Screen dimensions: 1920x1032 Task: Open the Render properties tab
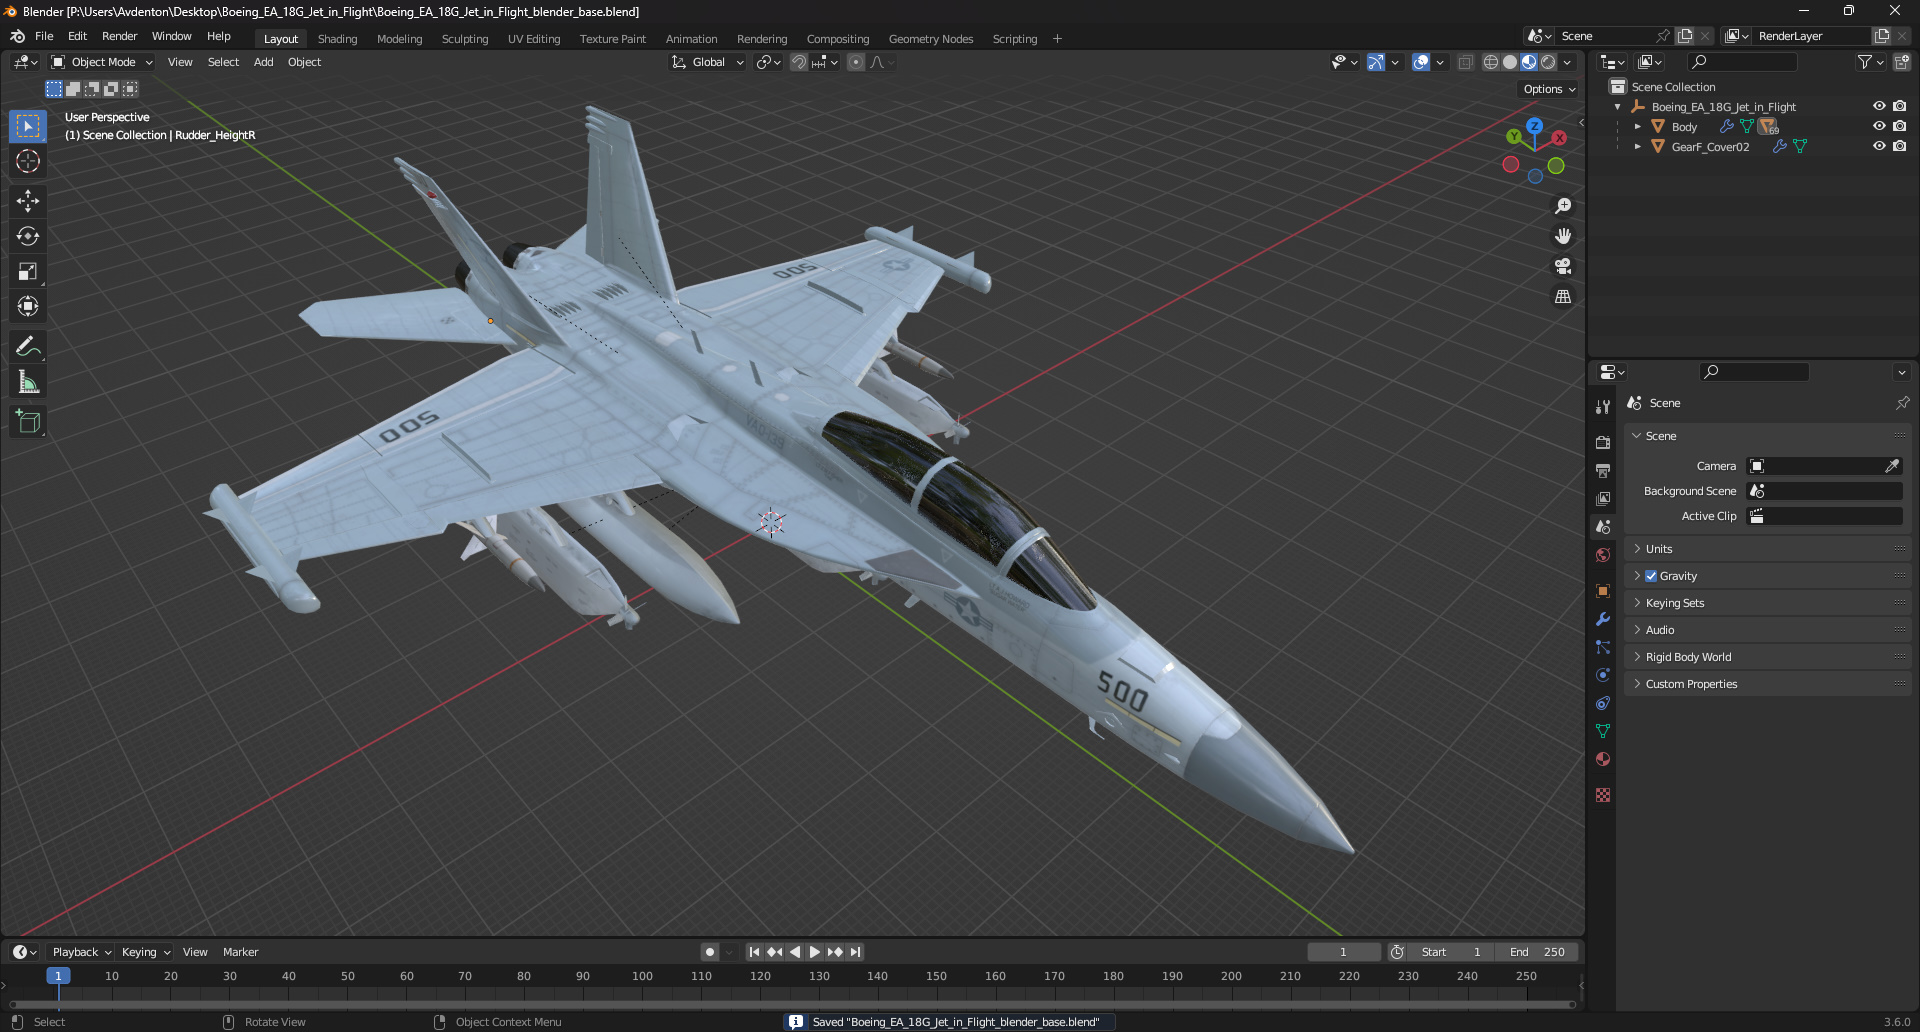point(1603,442)
